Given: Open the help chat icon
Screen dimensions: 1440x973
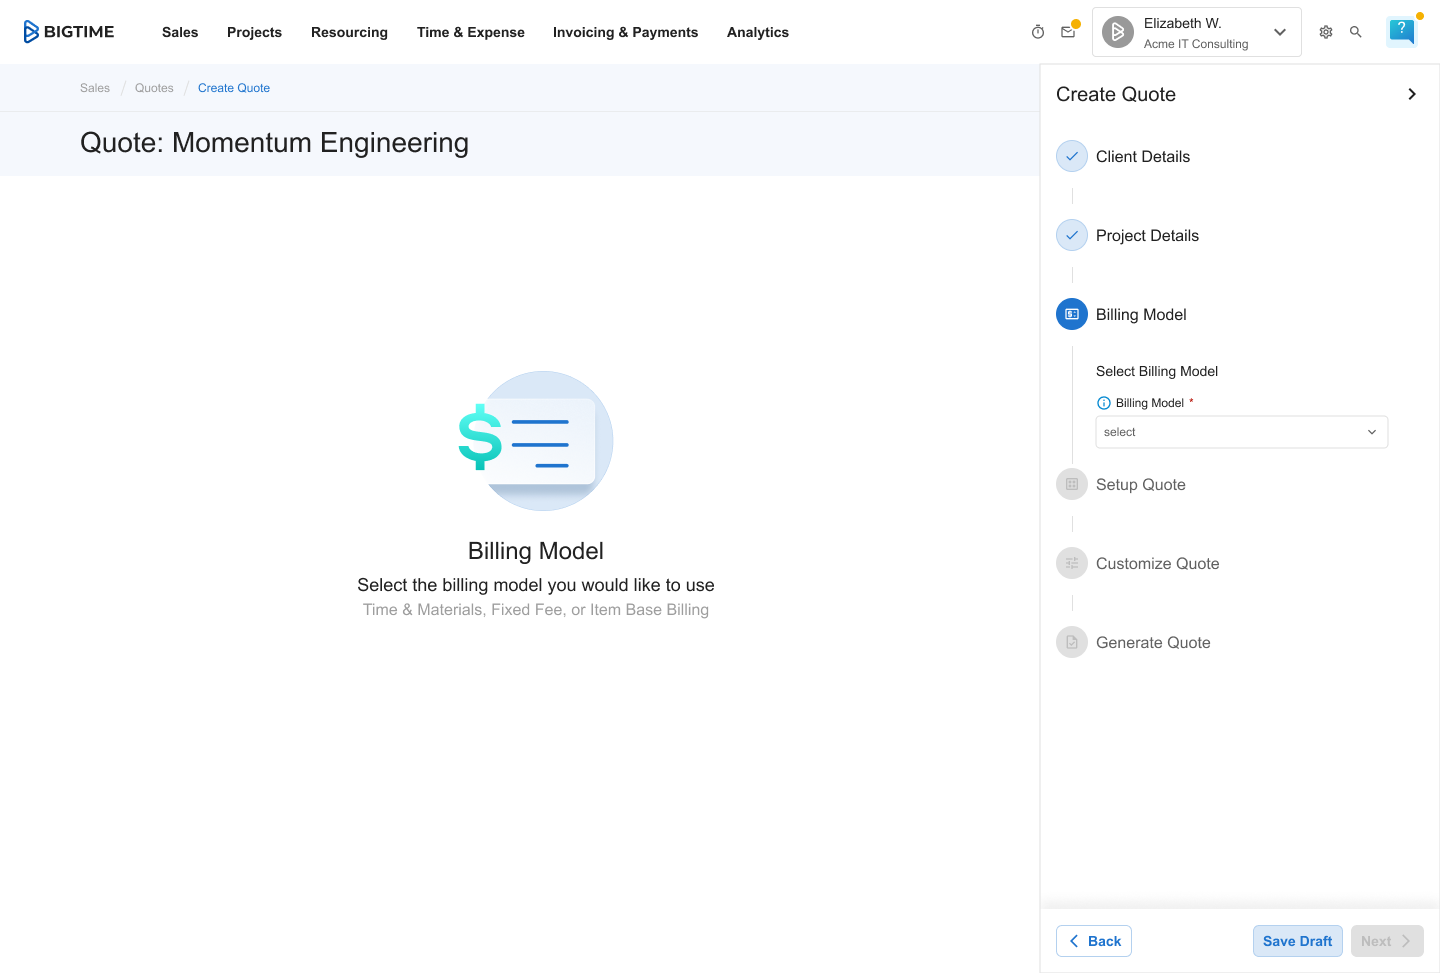Looking at the screenshot, I should [1401, 31].
